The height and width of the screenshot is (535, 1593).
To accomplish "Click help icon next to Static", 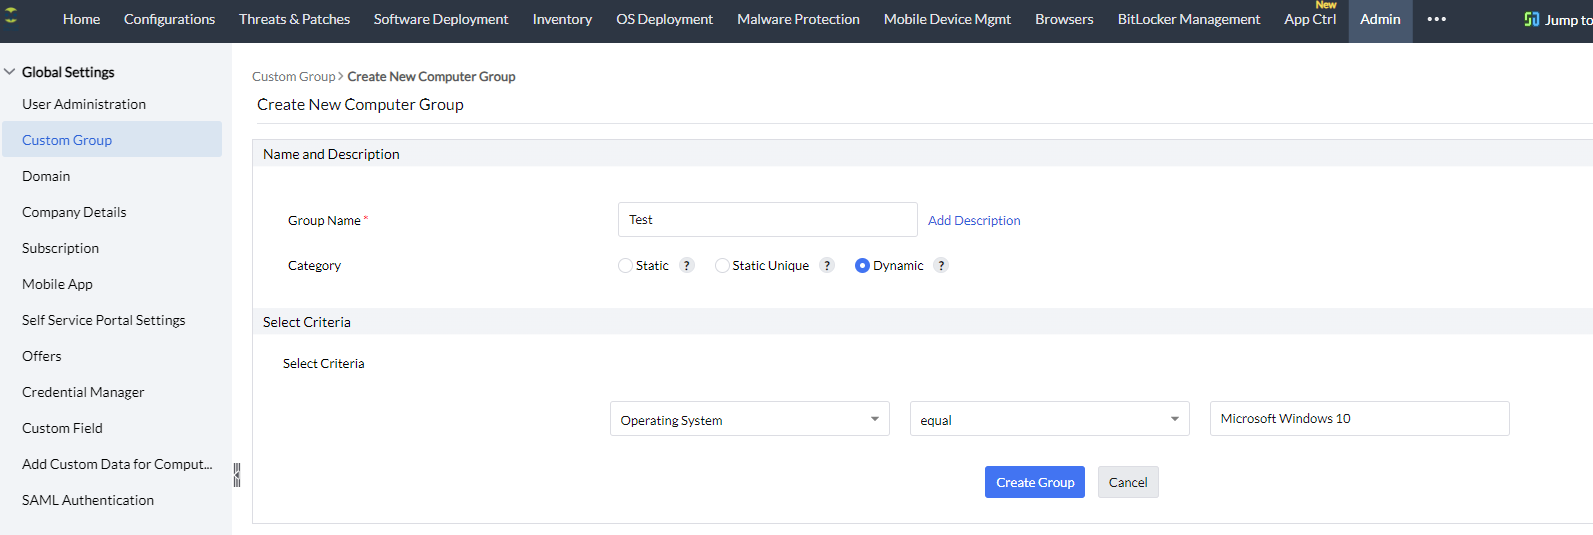I will (687, 265).
